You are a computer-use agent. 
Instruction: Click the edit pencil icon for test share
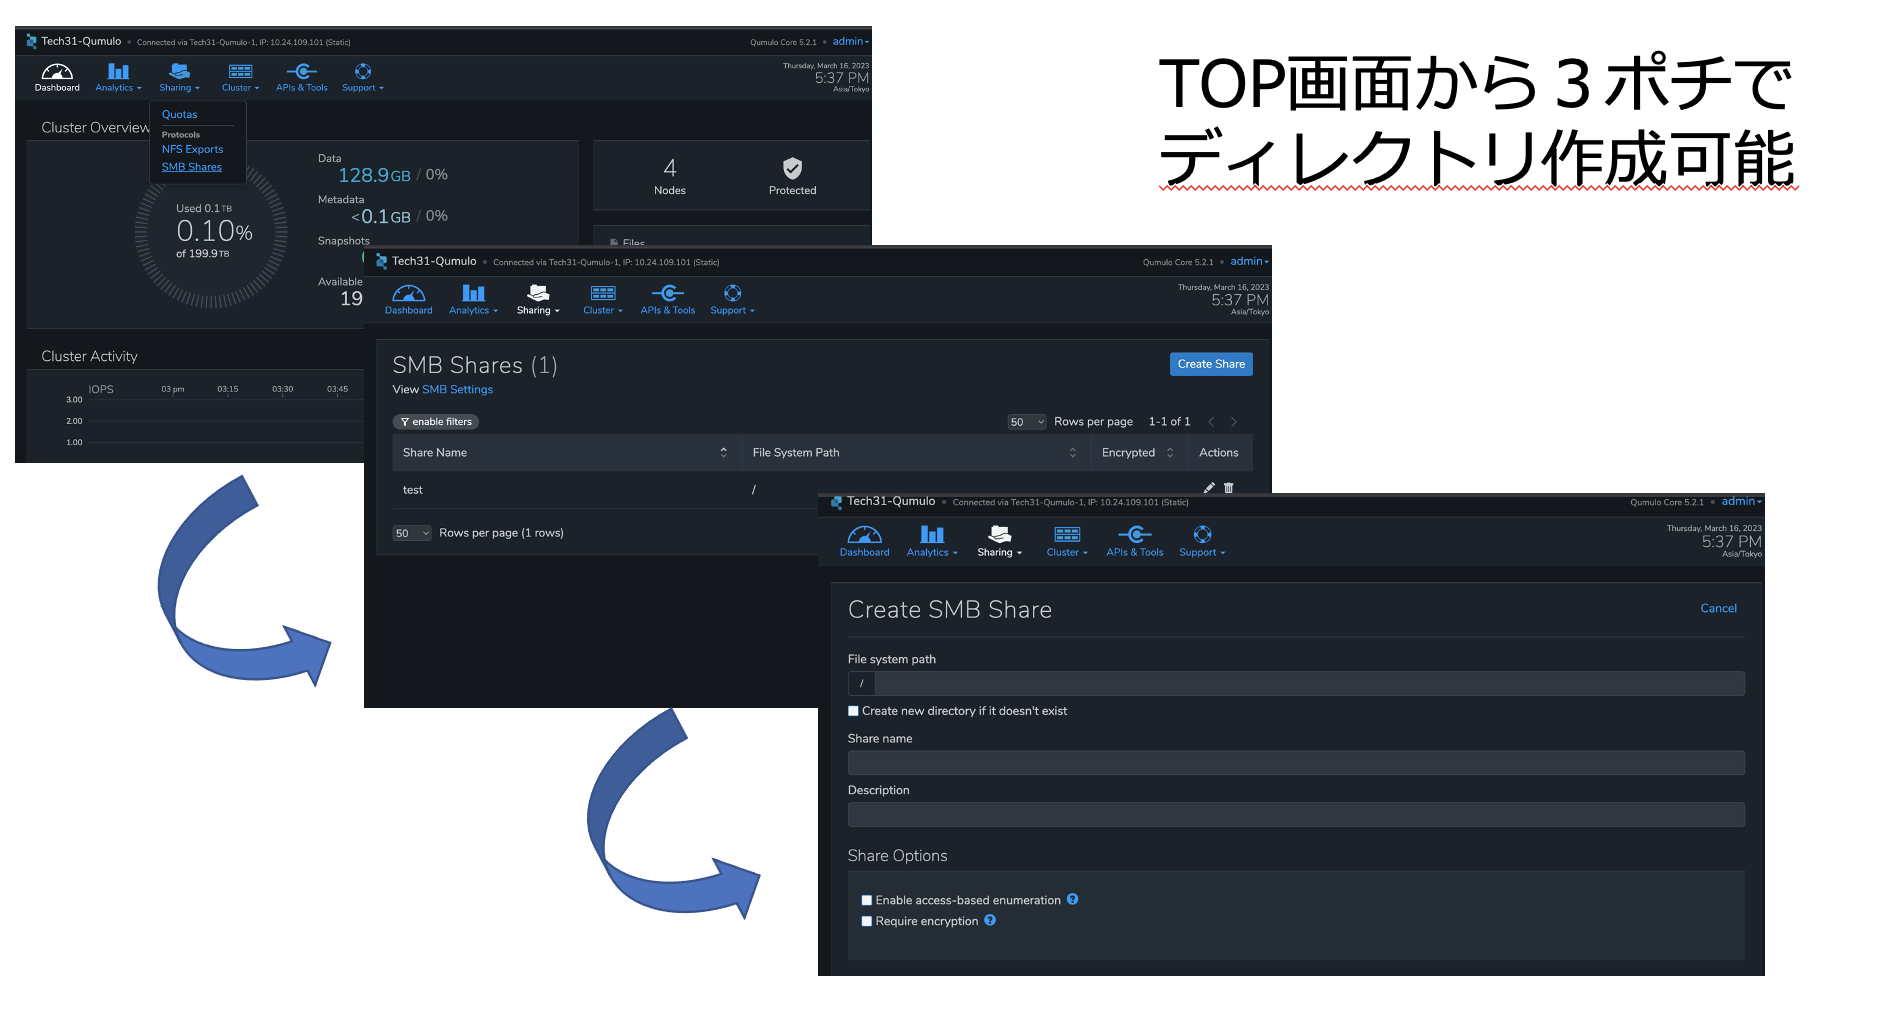click(x=1209, y=488)
